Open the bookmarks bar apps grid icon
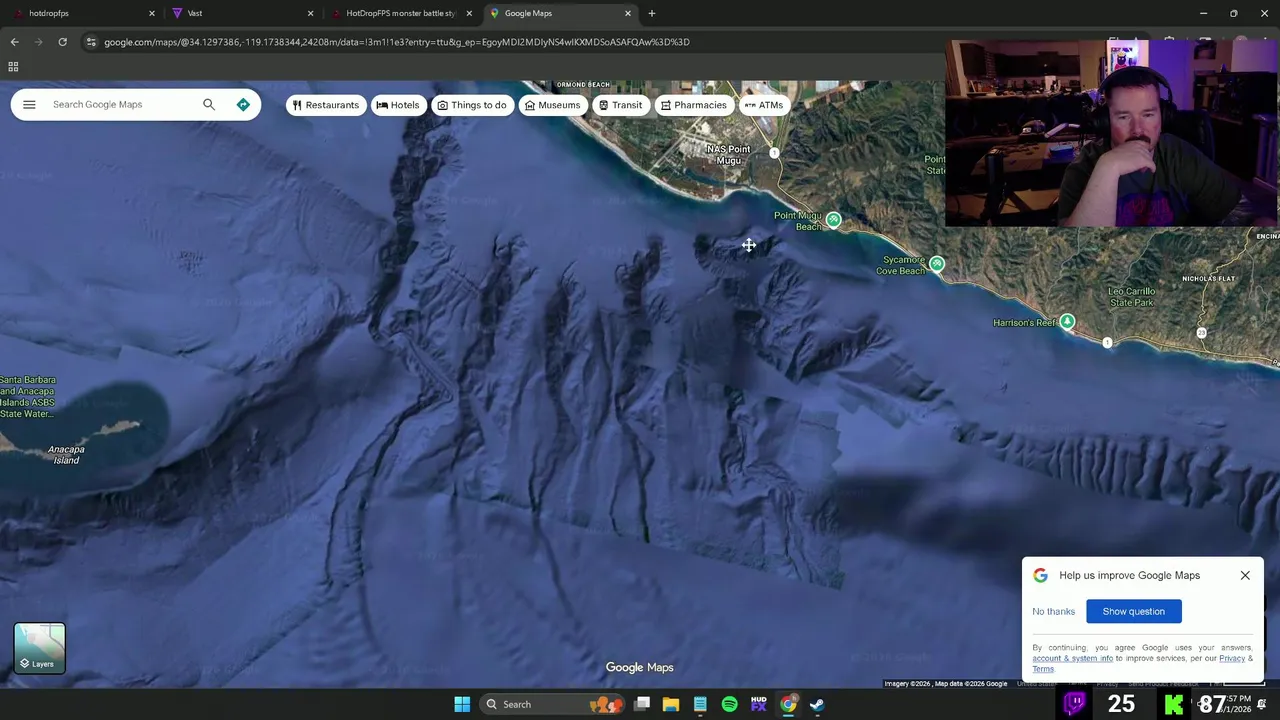Screen dimensions: 1280x720 pyautogui.click(x=13, y=67)
